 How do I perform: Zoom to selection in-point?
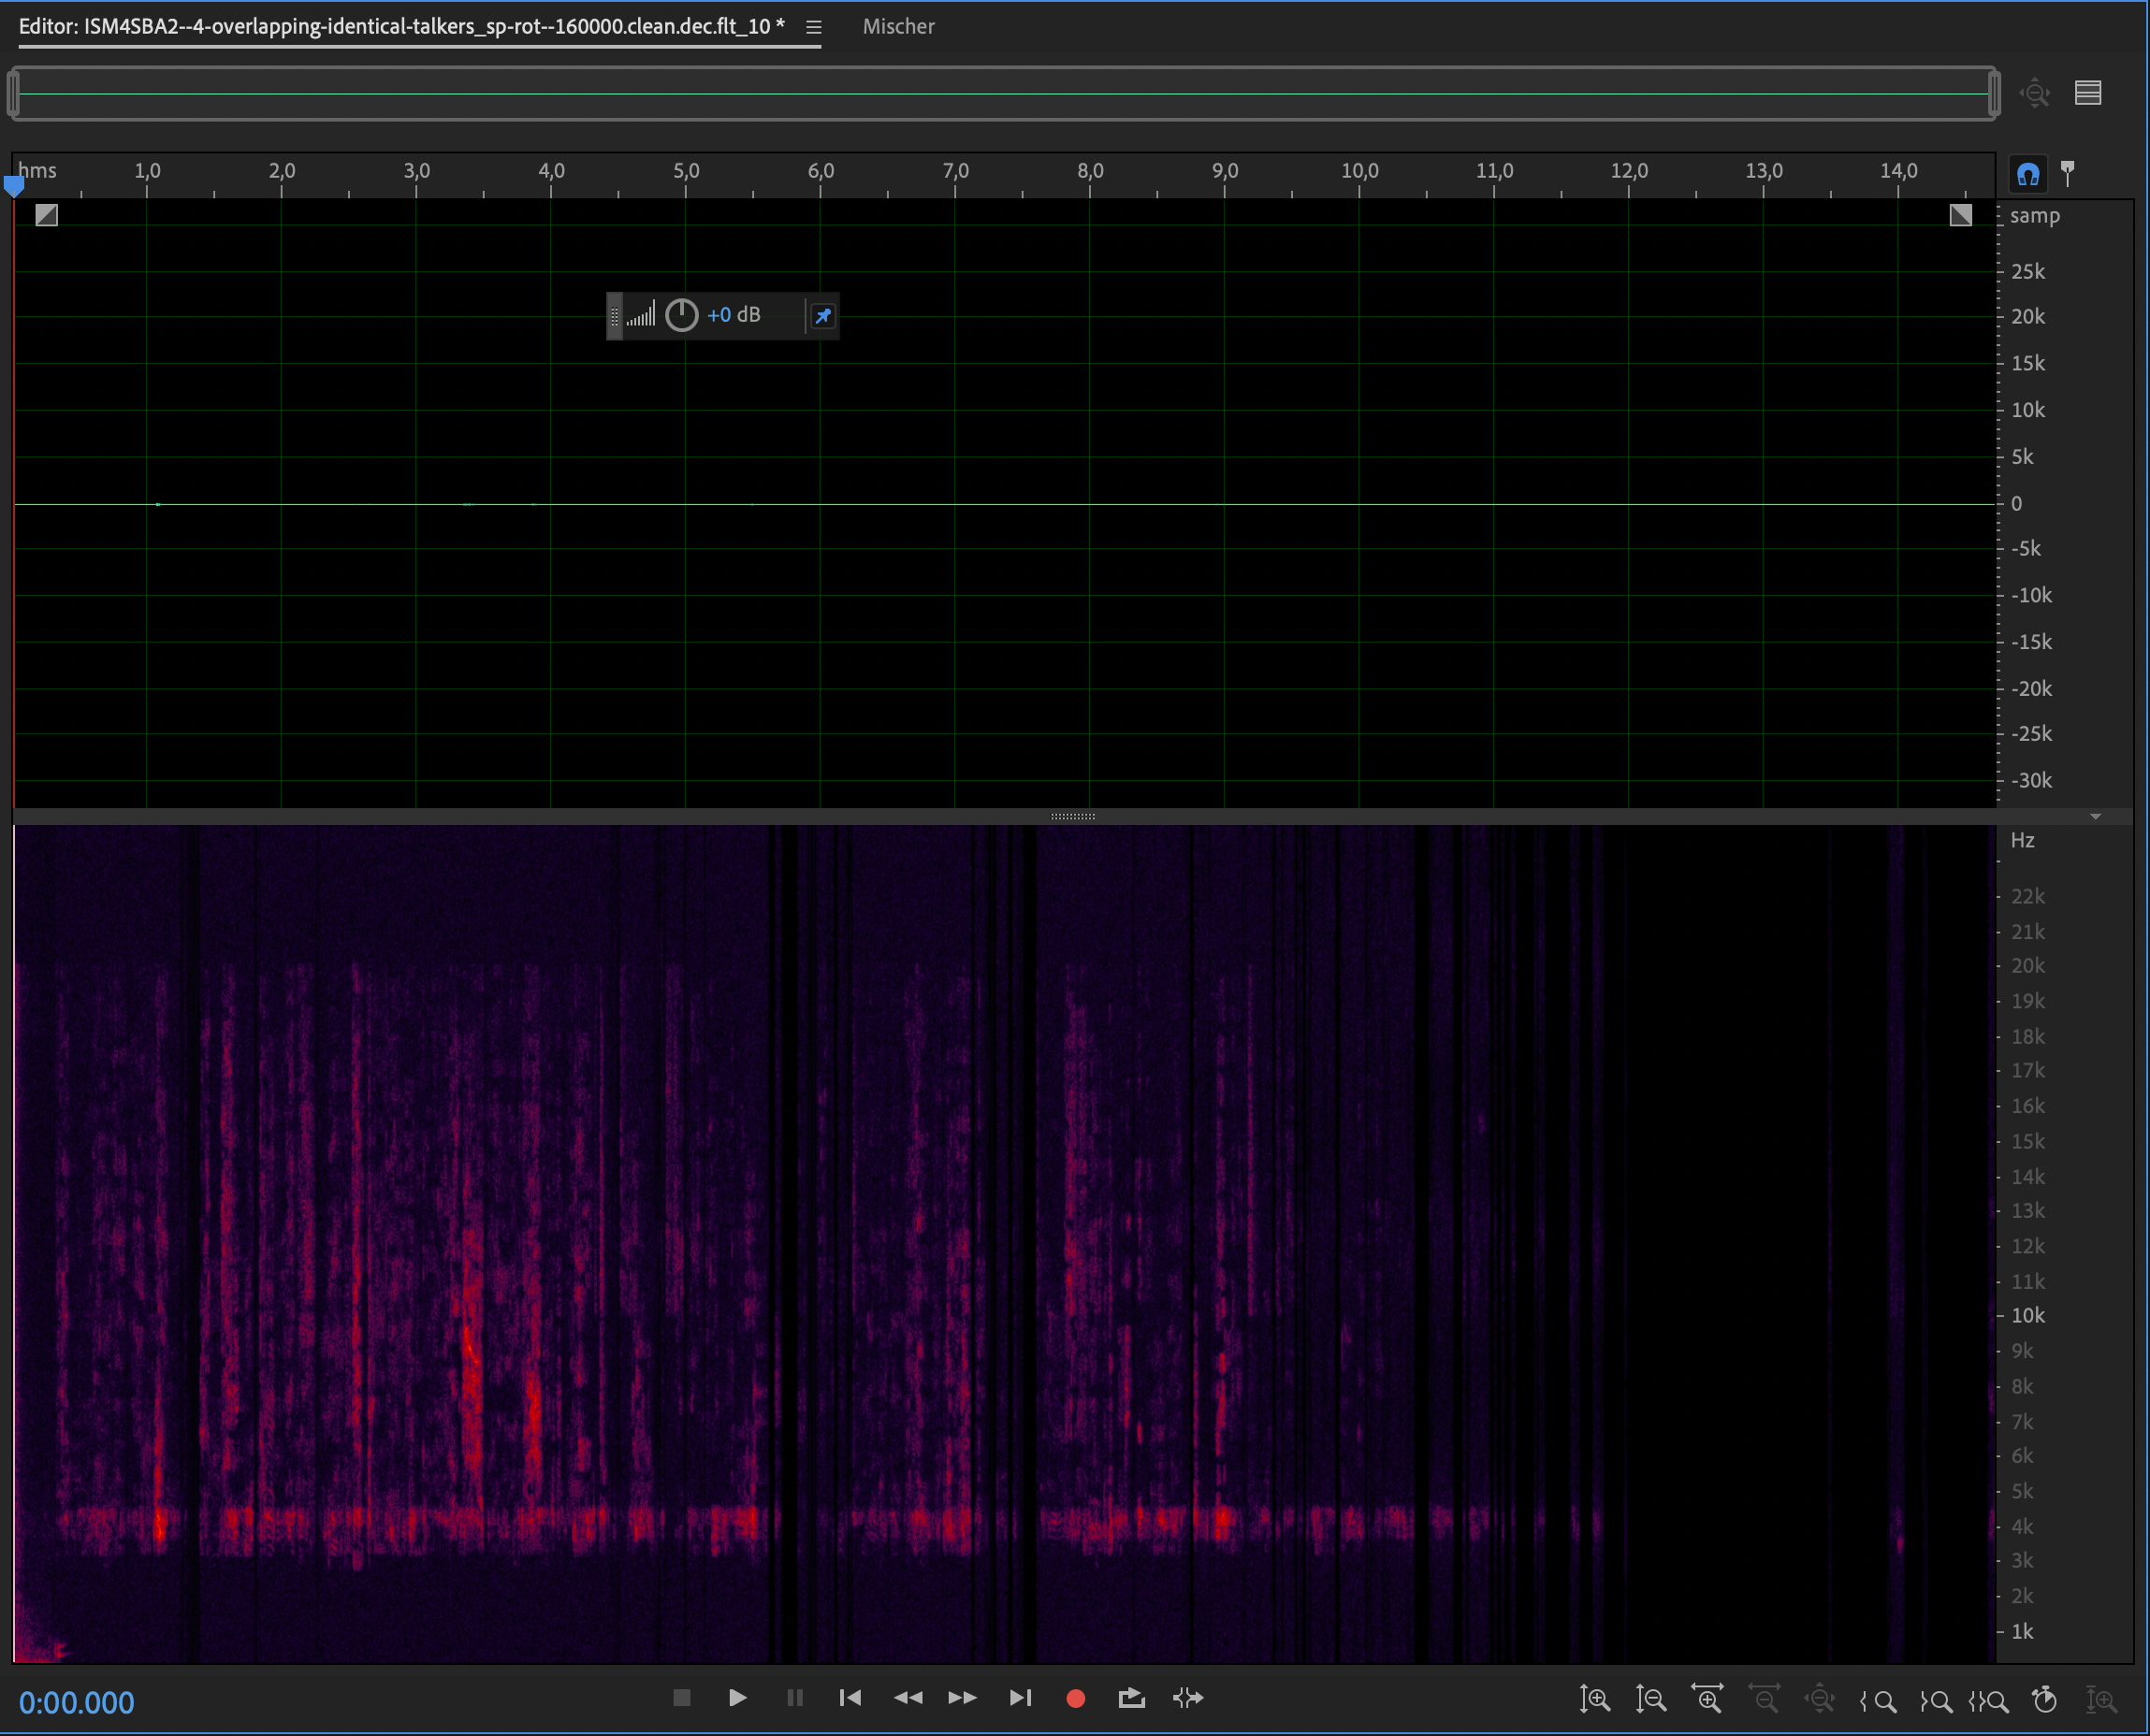(1878, 1700)
